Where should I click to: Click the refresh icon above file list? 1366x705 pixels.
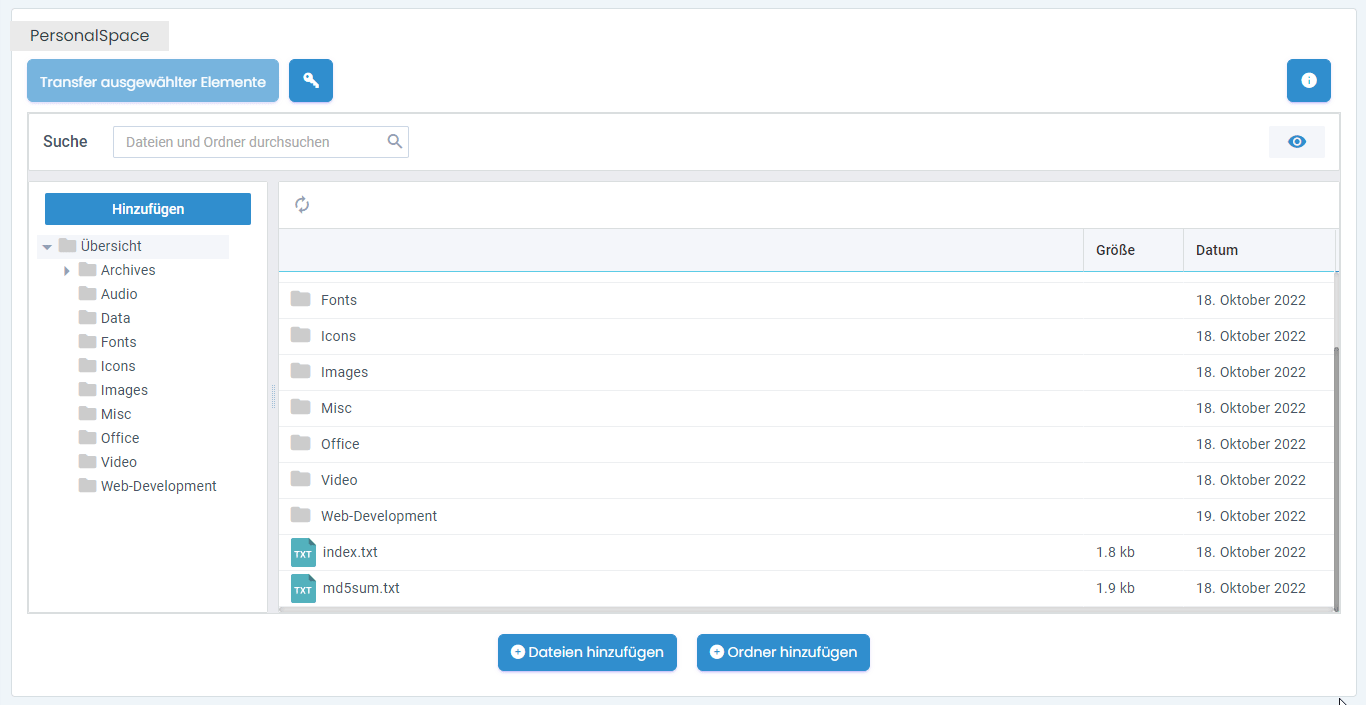[302, 205]
